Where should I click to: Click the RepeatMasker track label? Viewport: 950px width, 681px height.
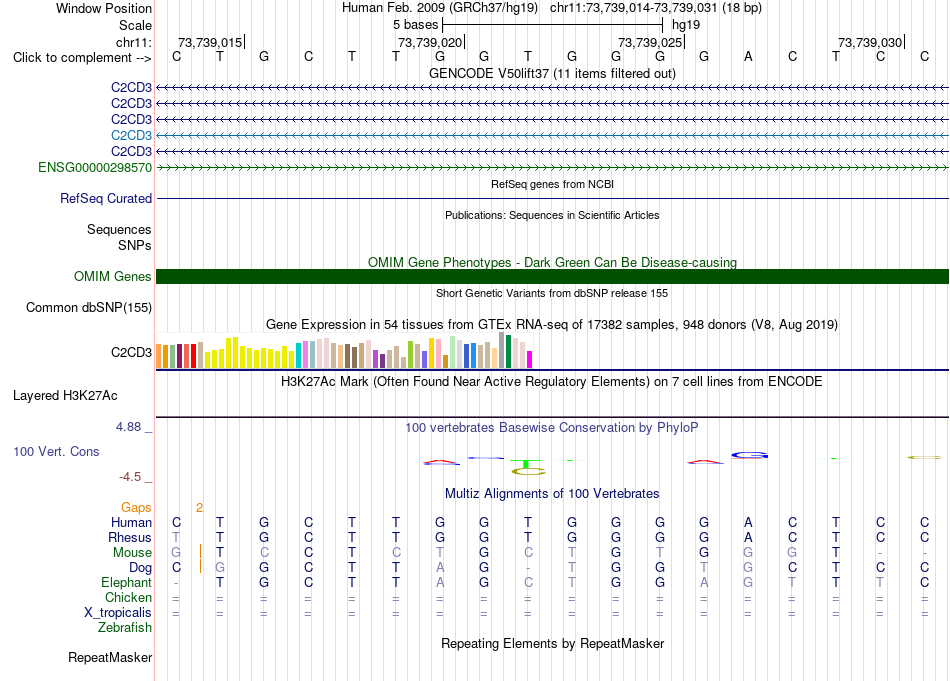[110, 657]
